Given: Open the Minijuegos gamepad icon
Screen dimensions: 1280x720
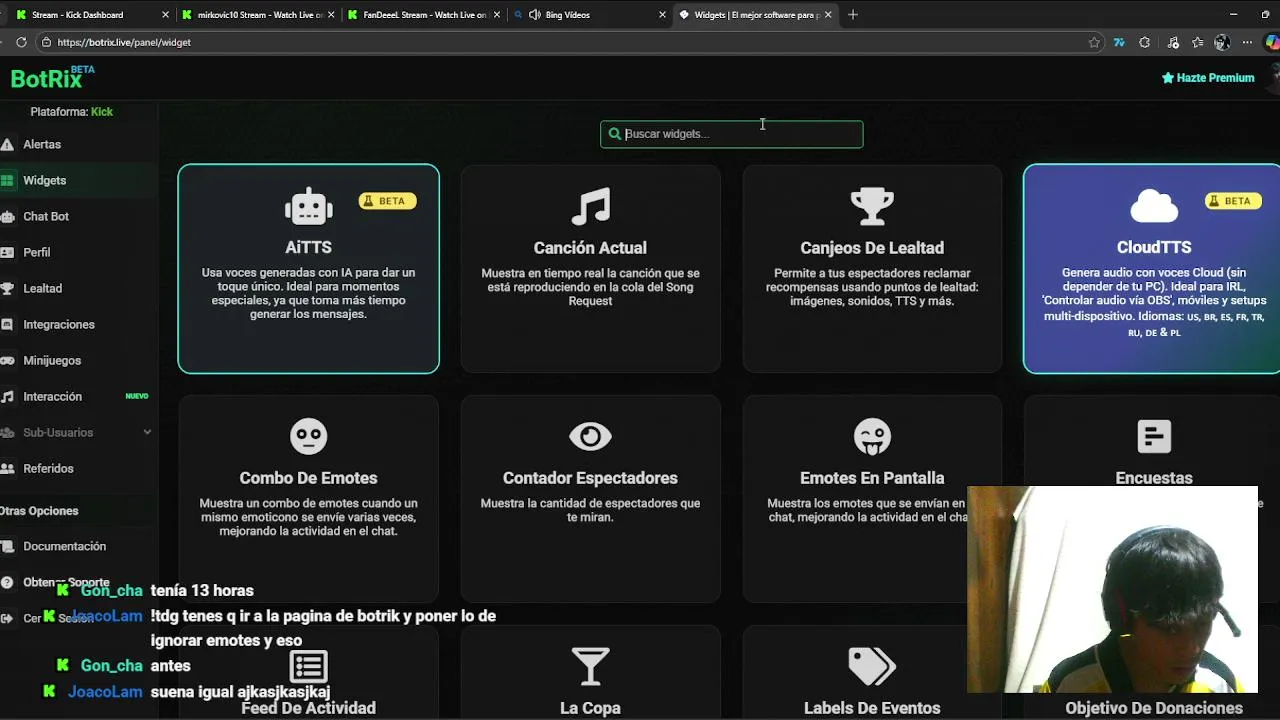Looking at the screenshot, I should coord(7,361).
